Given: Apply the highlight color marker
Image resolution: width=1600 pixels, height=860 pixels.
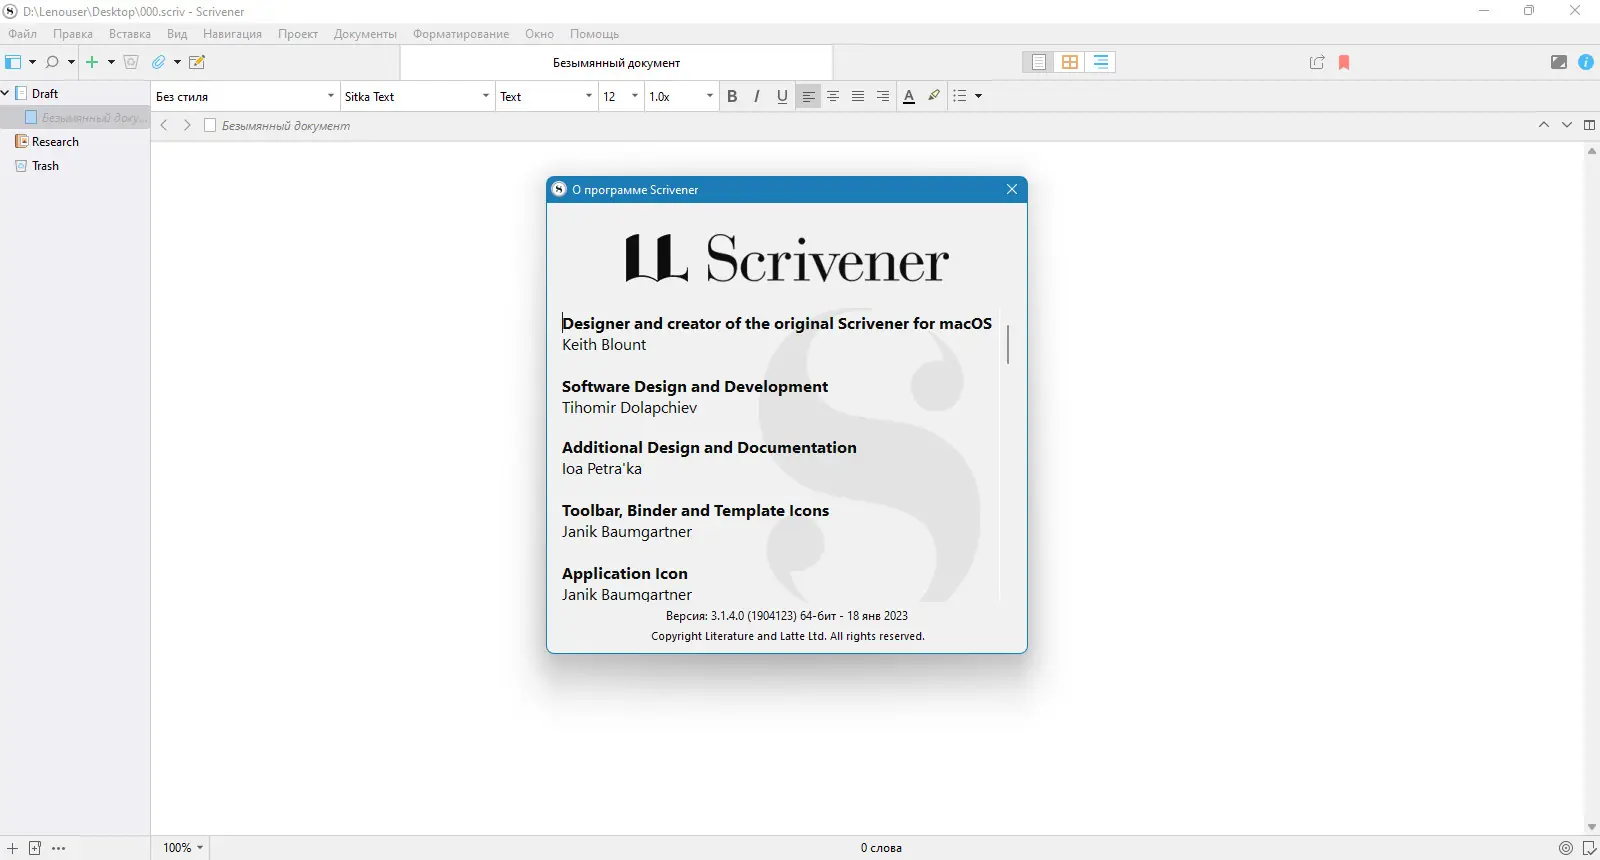Looking at the screenshot, I should pos(934,96).
